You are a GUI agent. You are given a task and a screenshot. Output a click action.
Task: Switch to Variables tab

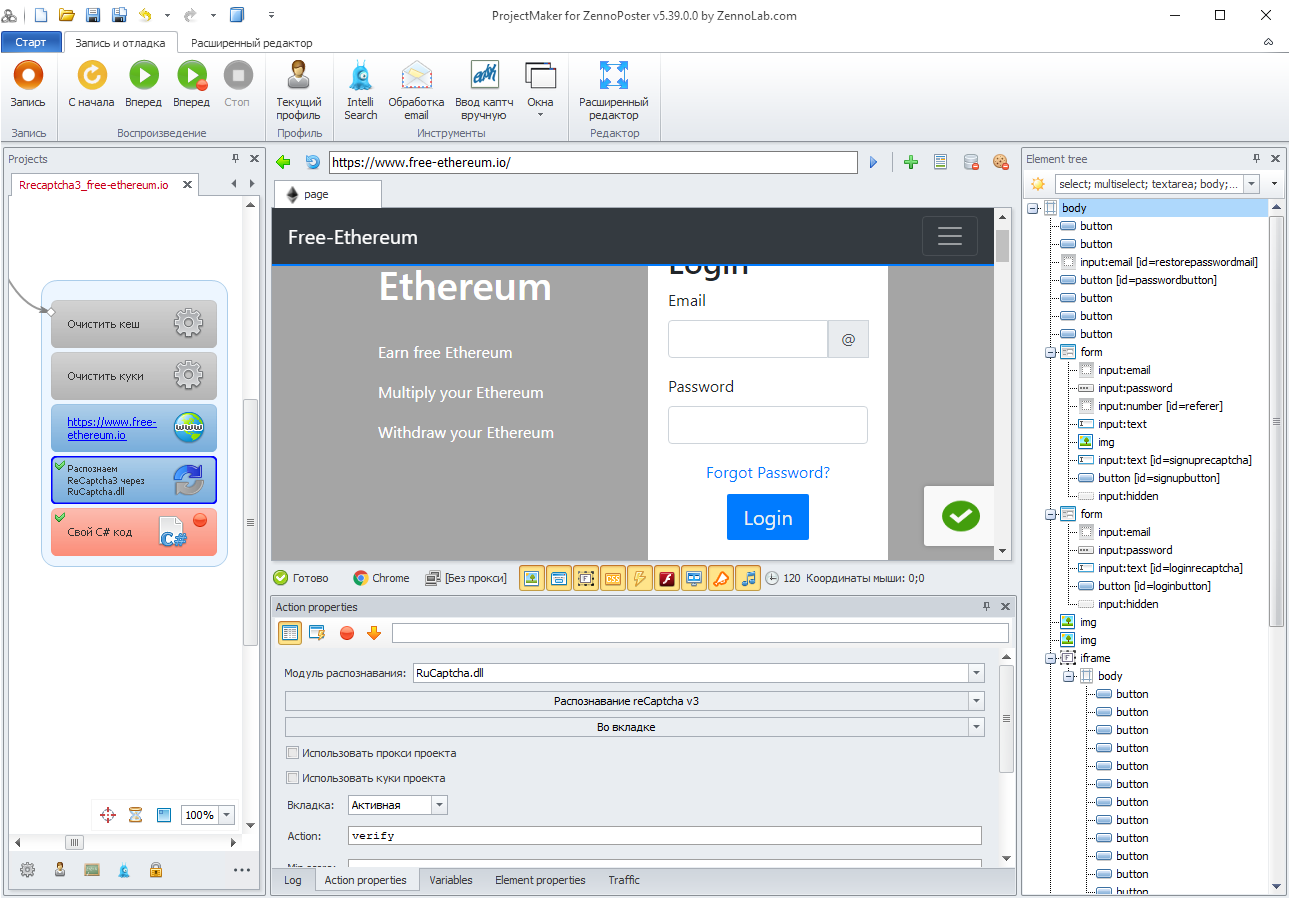tap(451, 880)
